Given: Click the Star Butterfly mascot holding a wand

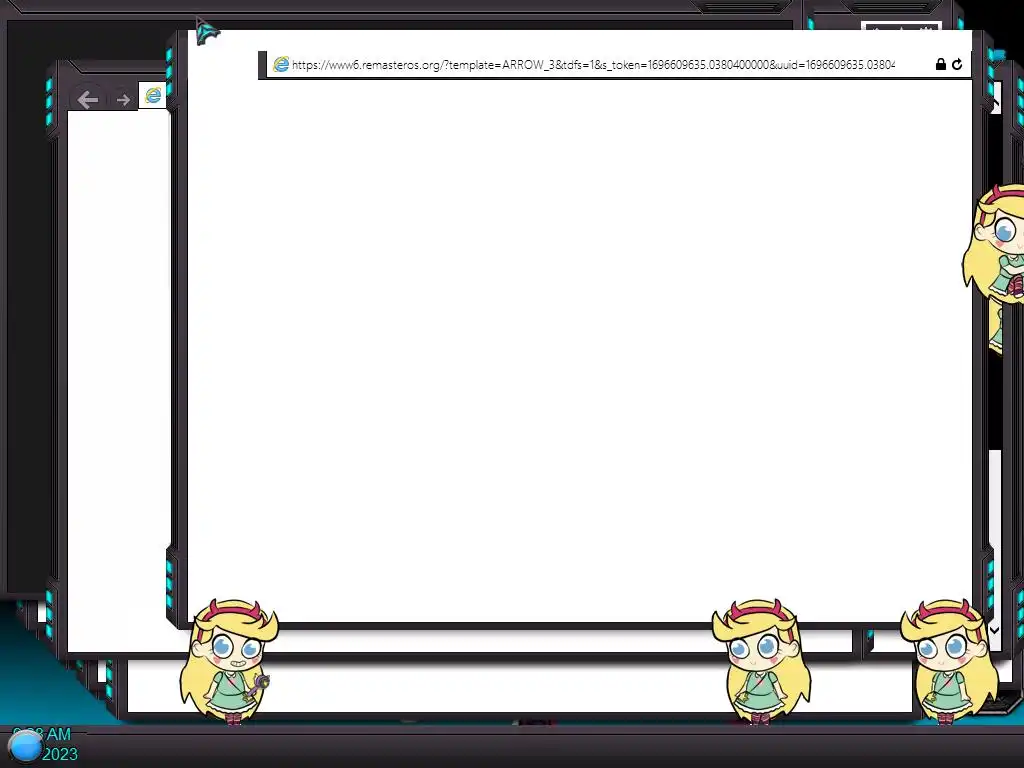Looking at the screenshot, I should tap(230, 662).
